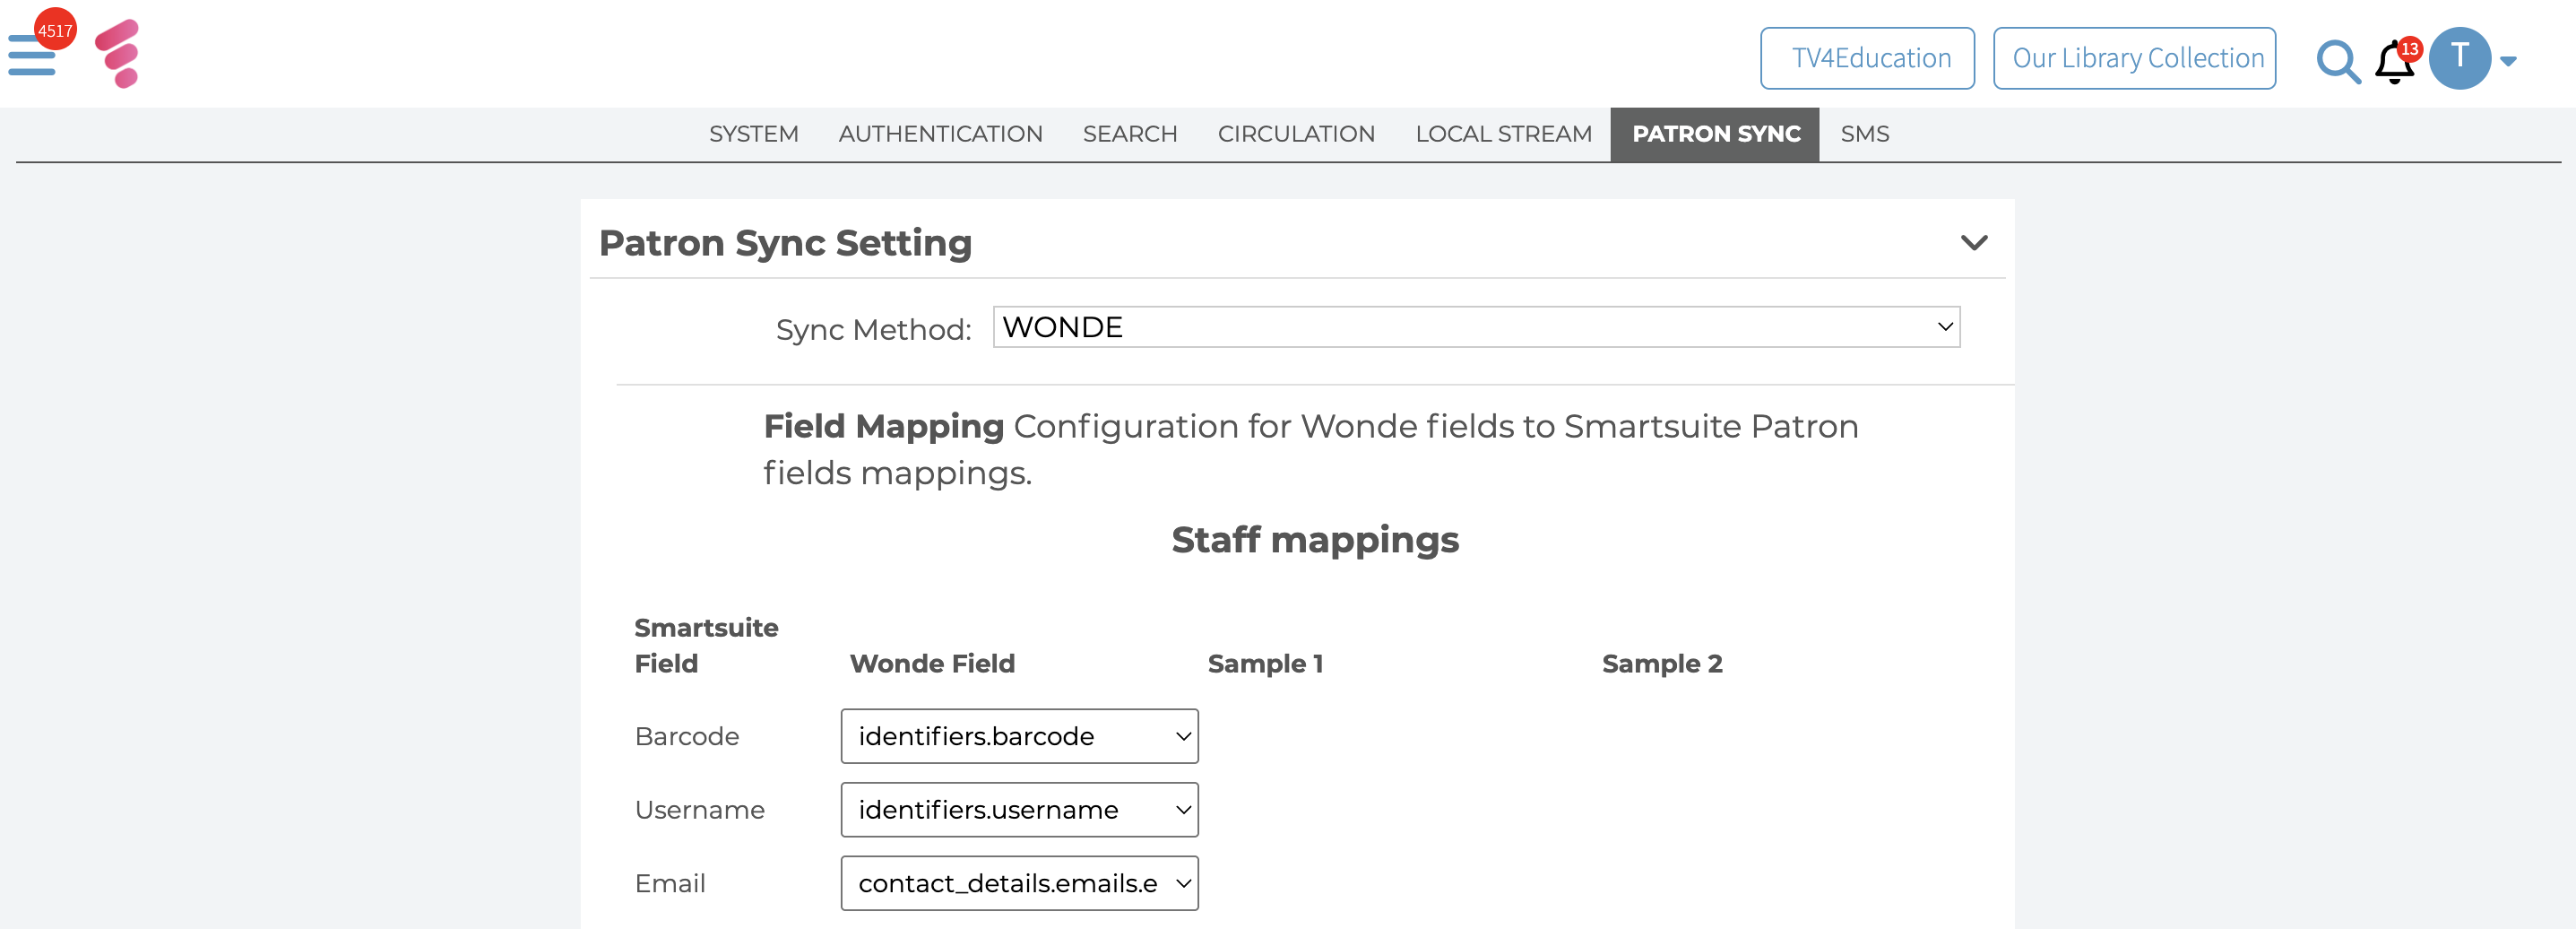Click the pink Smartsuite logo
This screenshot has width=2576, height=929.
[118, 54]
